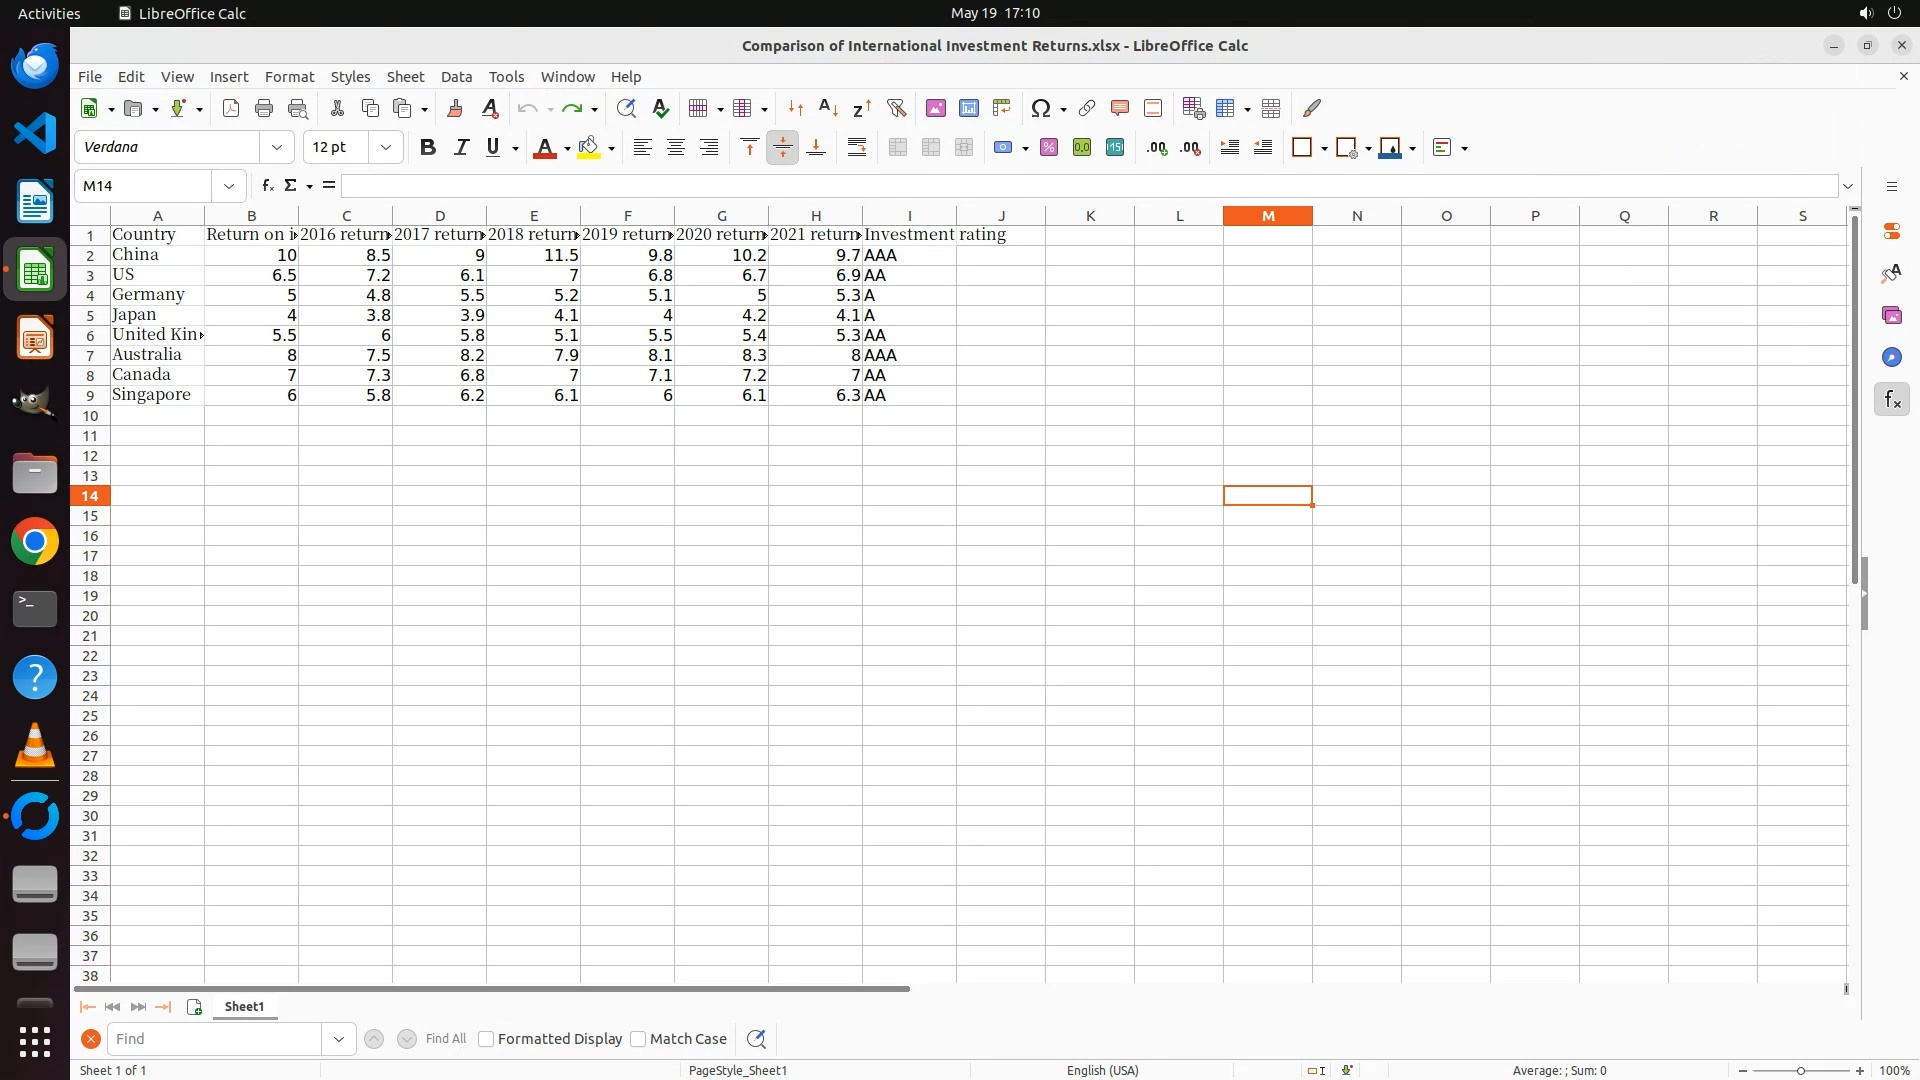Click the AutoFilter icon

click(x=896, y=108)
